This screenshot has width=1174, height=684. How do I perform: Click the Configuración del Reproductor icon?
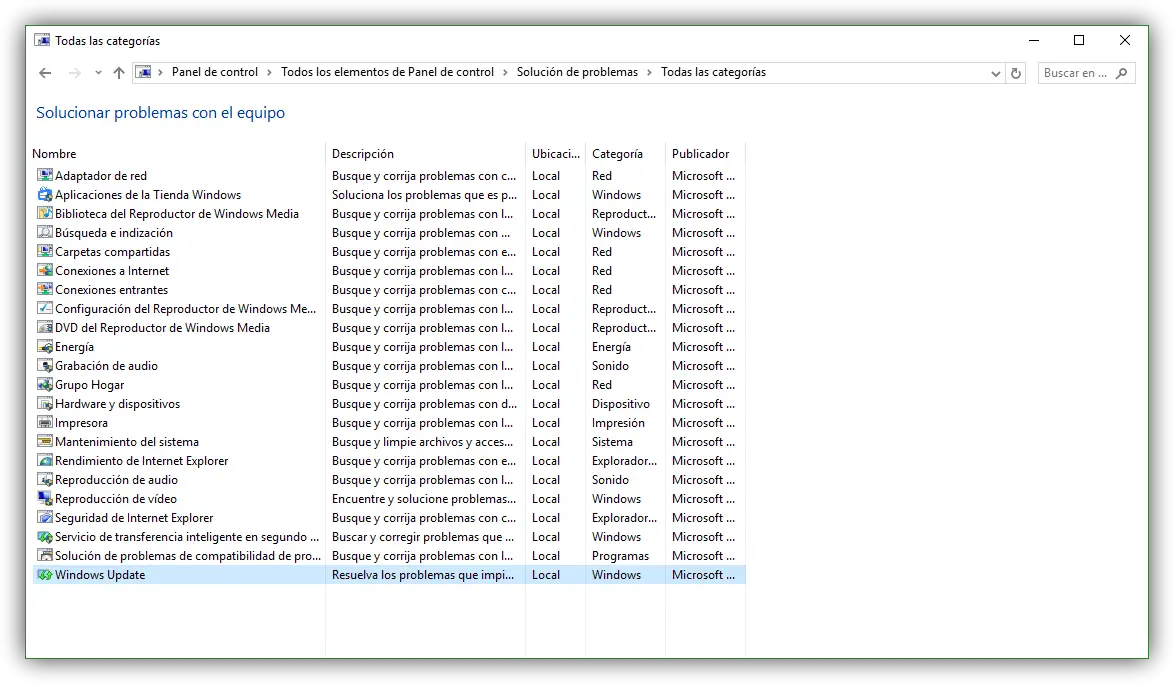point(45,308)
